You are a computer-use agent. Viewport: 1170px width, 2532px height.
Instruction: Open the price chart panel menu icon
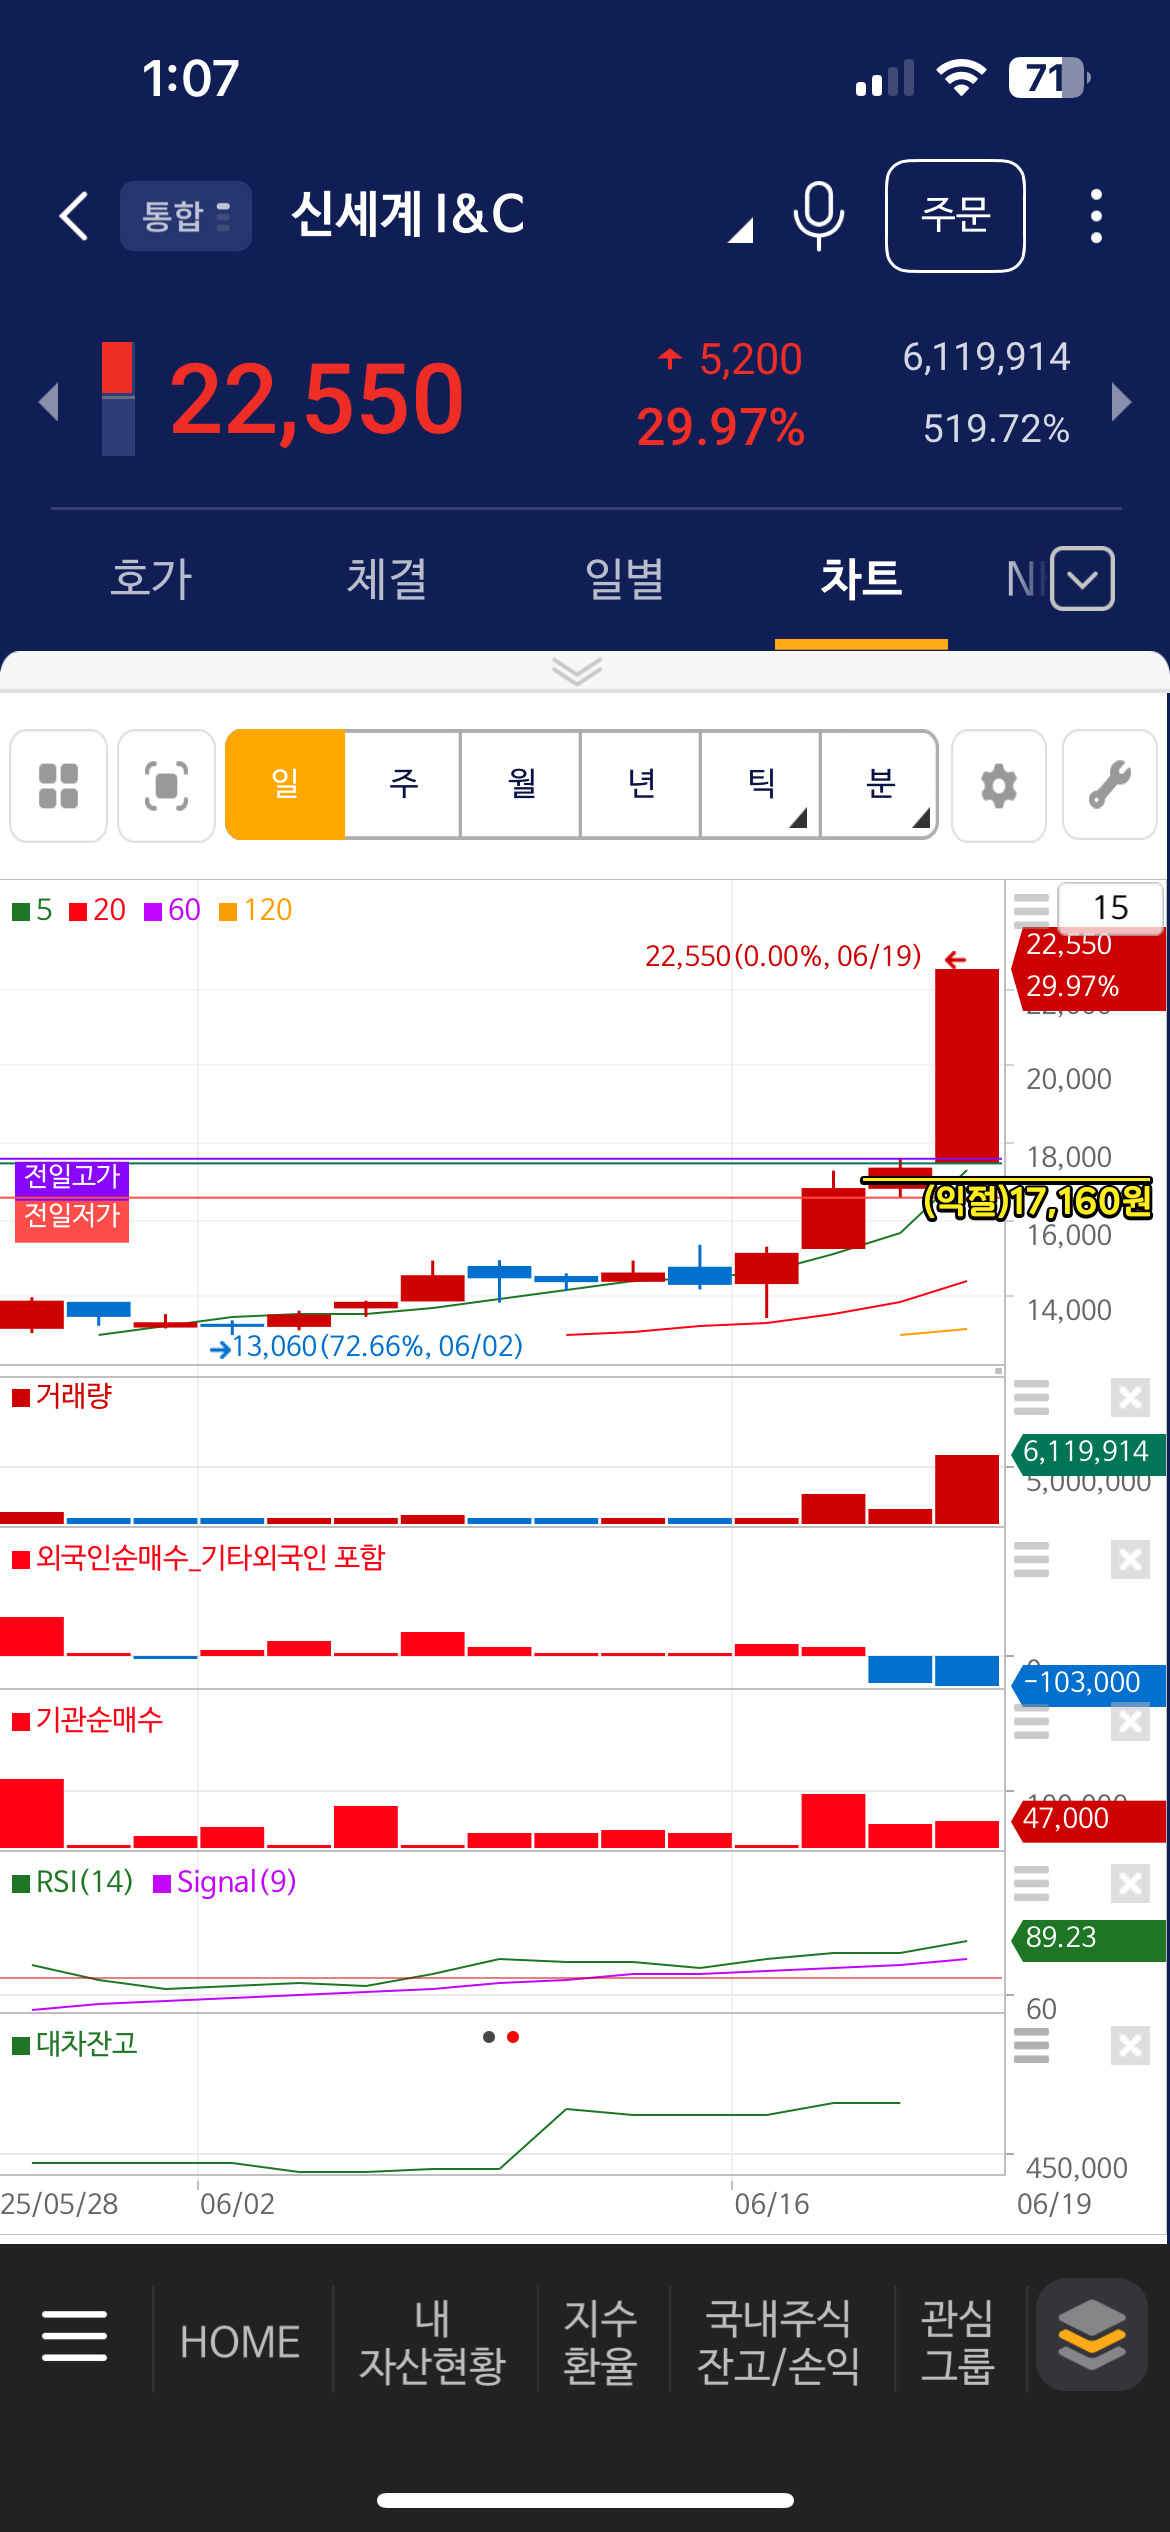click(x=1031, y=910)
